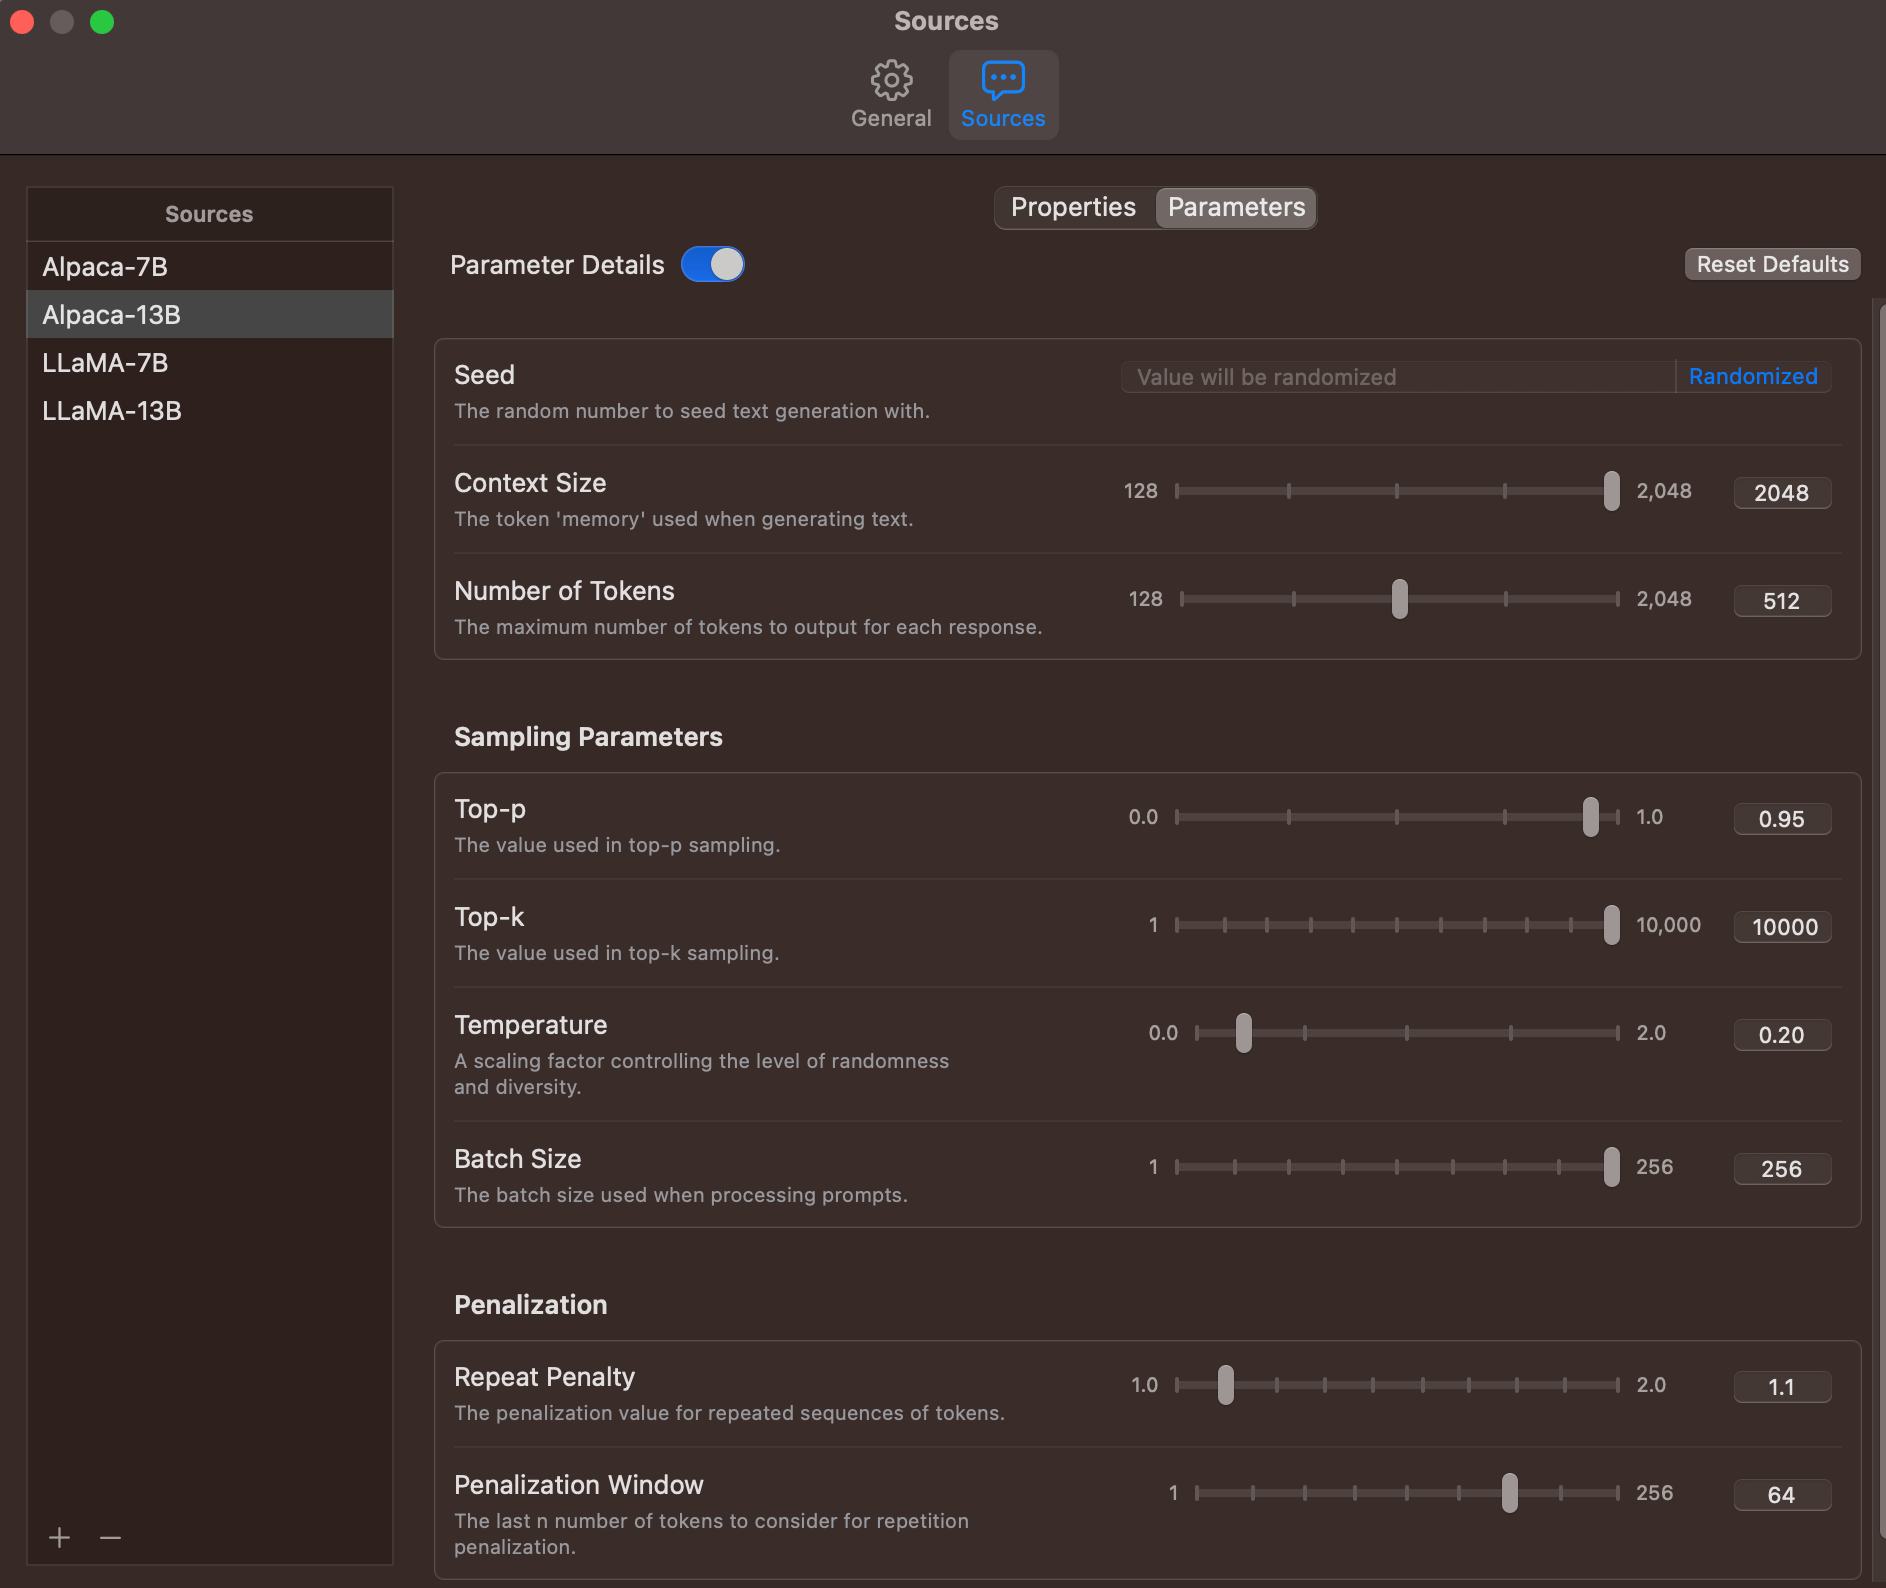Edit the Penalization Window field 64
This screenshot has width=1886, height=1588.
[1782, 1495]
